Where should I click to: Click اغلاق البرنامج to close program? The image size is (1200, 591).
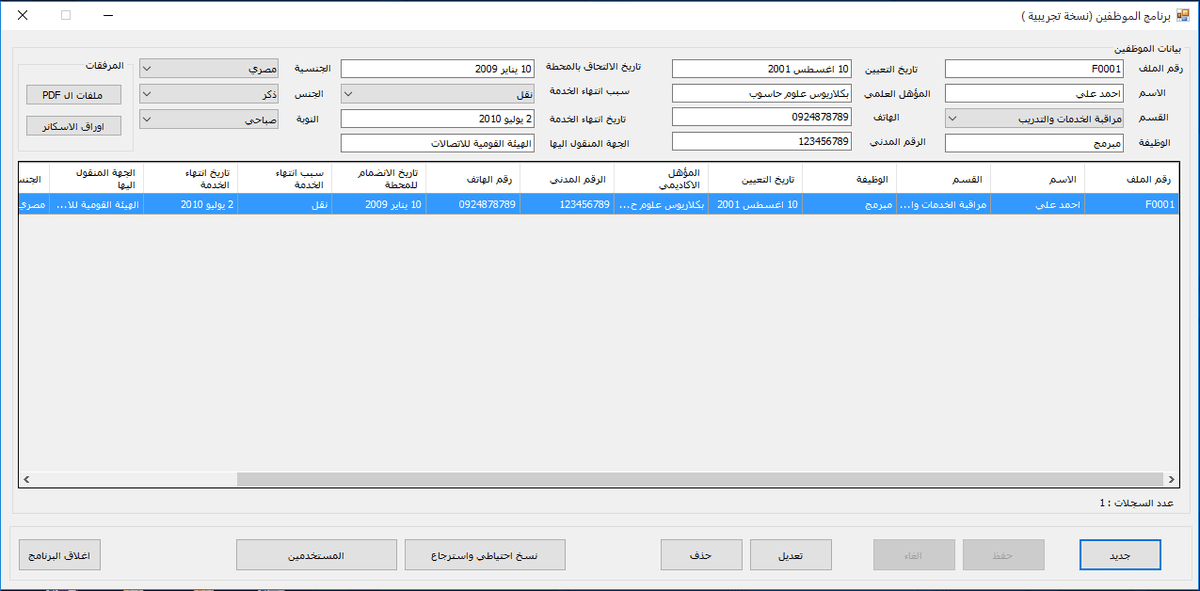tap(60, 554)
